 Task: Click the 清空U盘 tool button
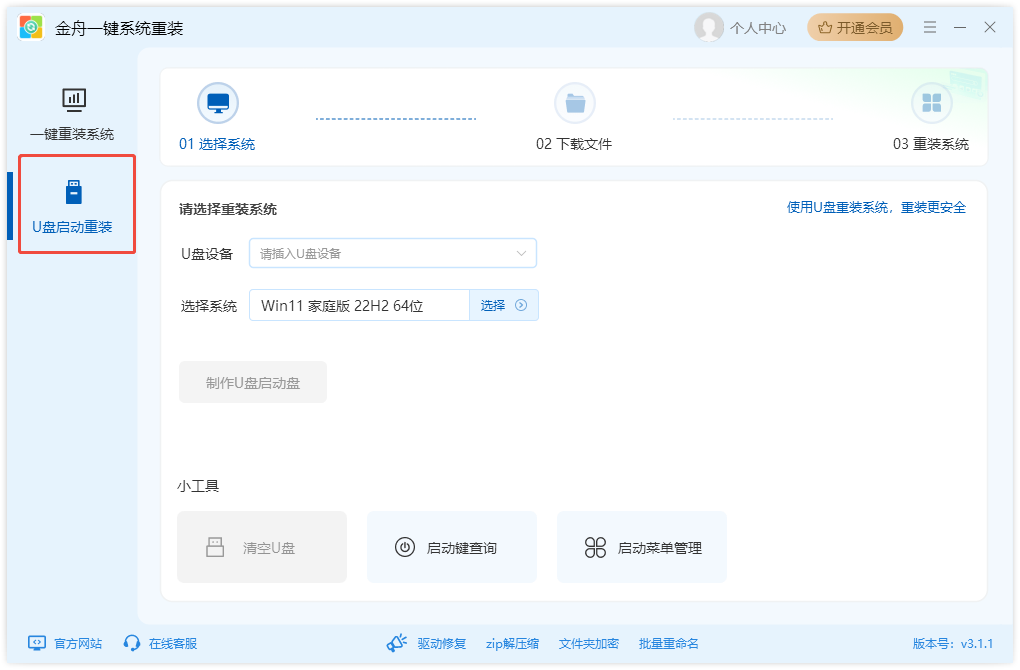(x=262, y=547)
